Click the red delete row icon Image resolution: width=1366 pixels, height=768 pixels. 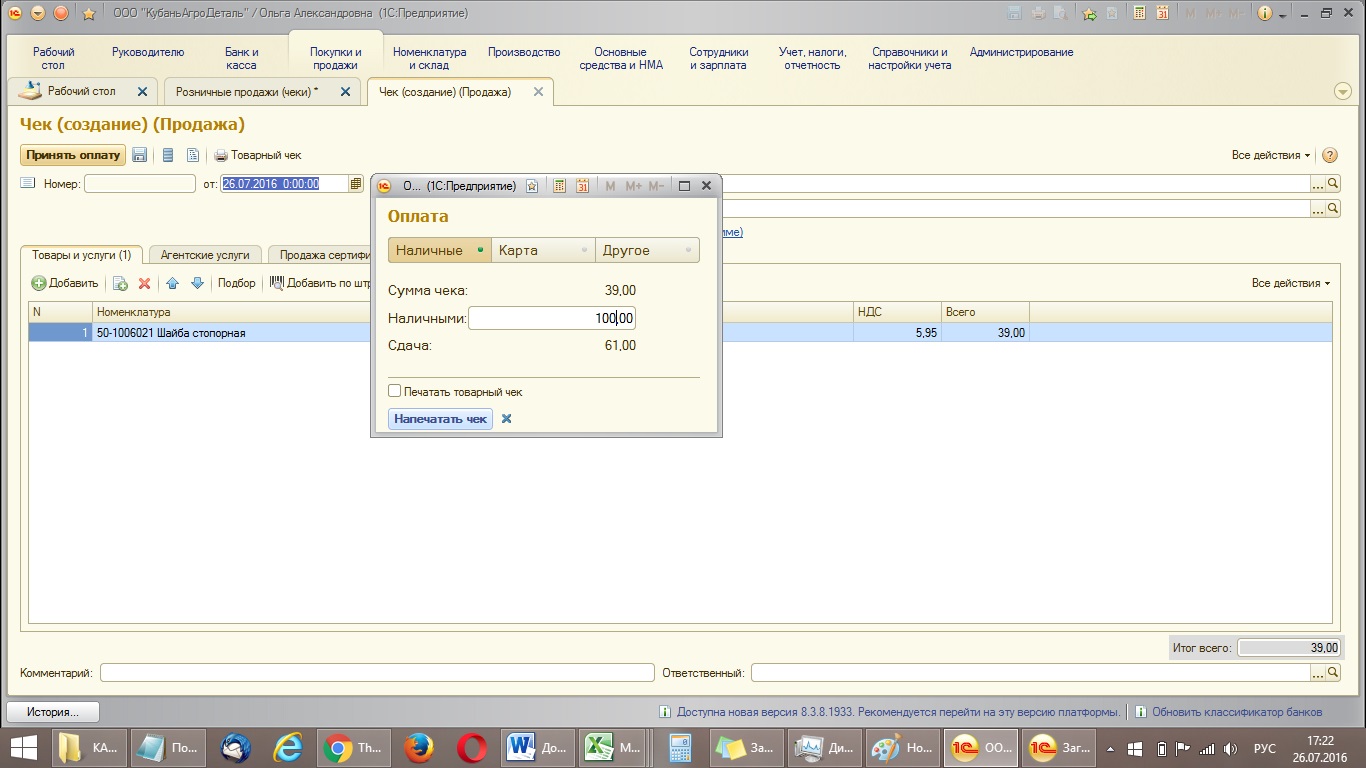pyautogui.click(x=144, y=283)
